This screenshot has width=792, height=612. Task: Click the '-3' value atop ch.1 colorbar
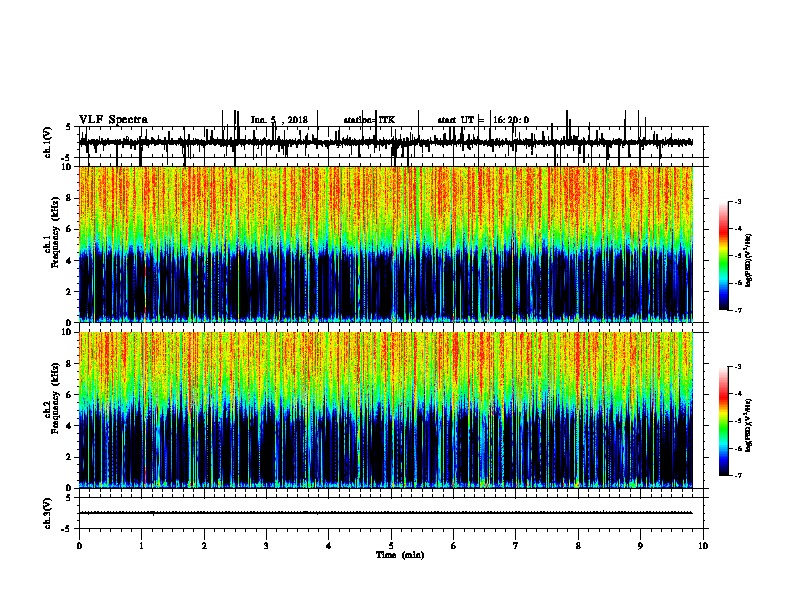tap(738, 201)
